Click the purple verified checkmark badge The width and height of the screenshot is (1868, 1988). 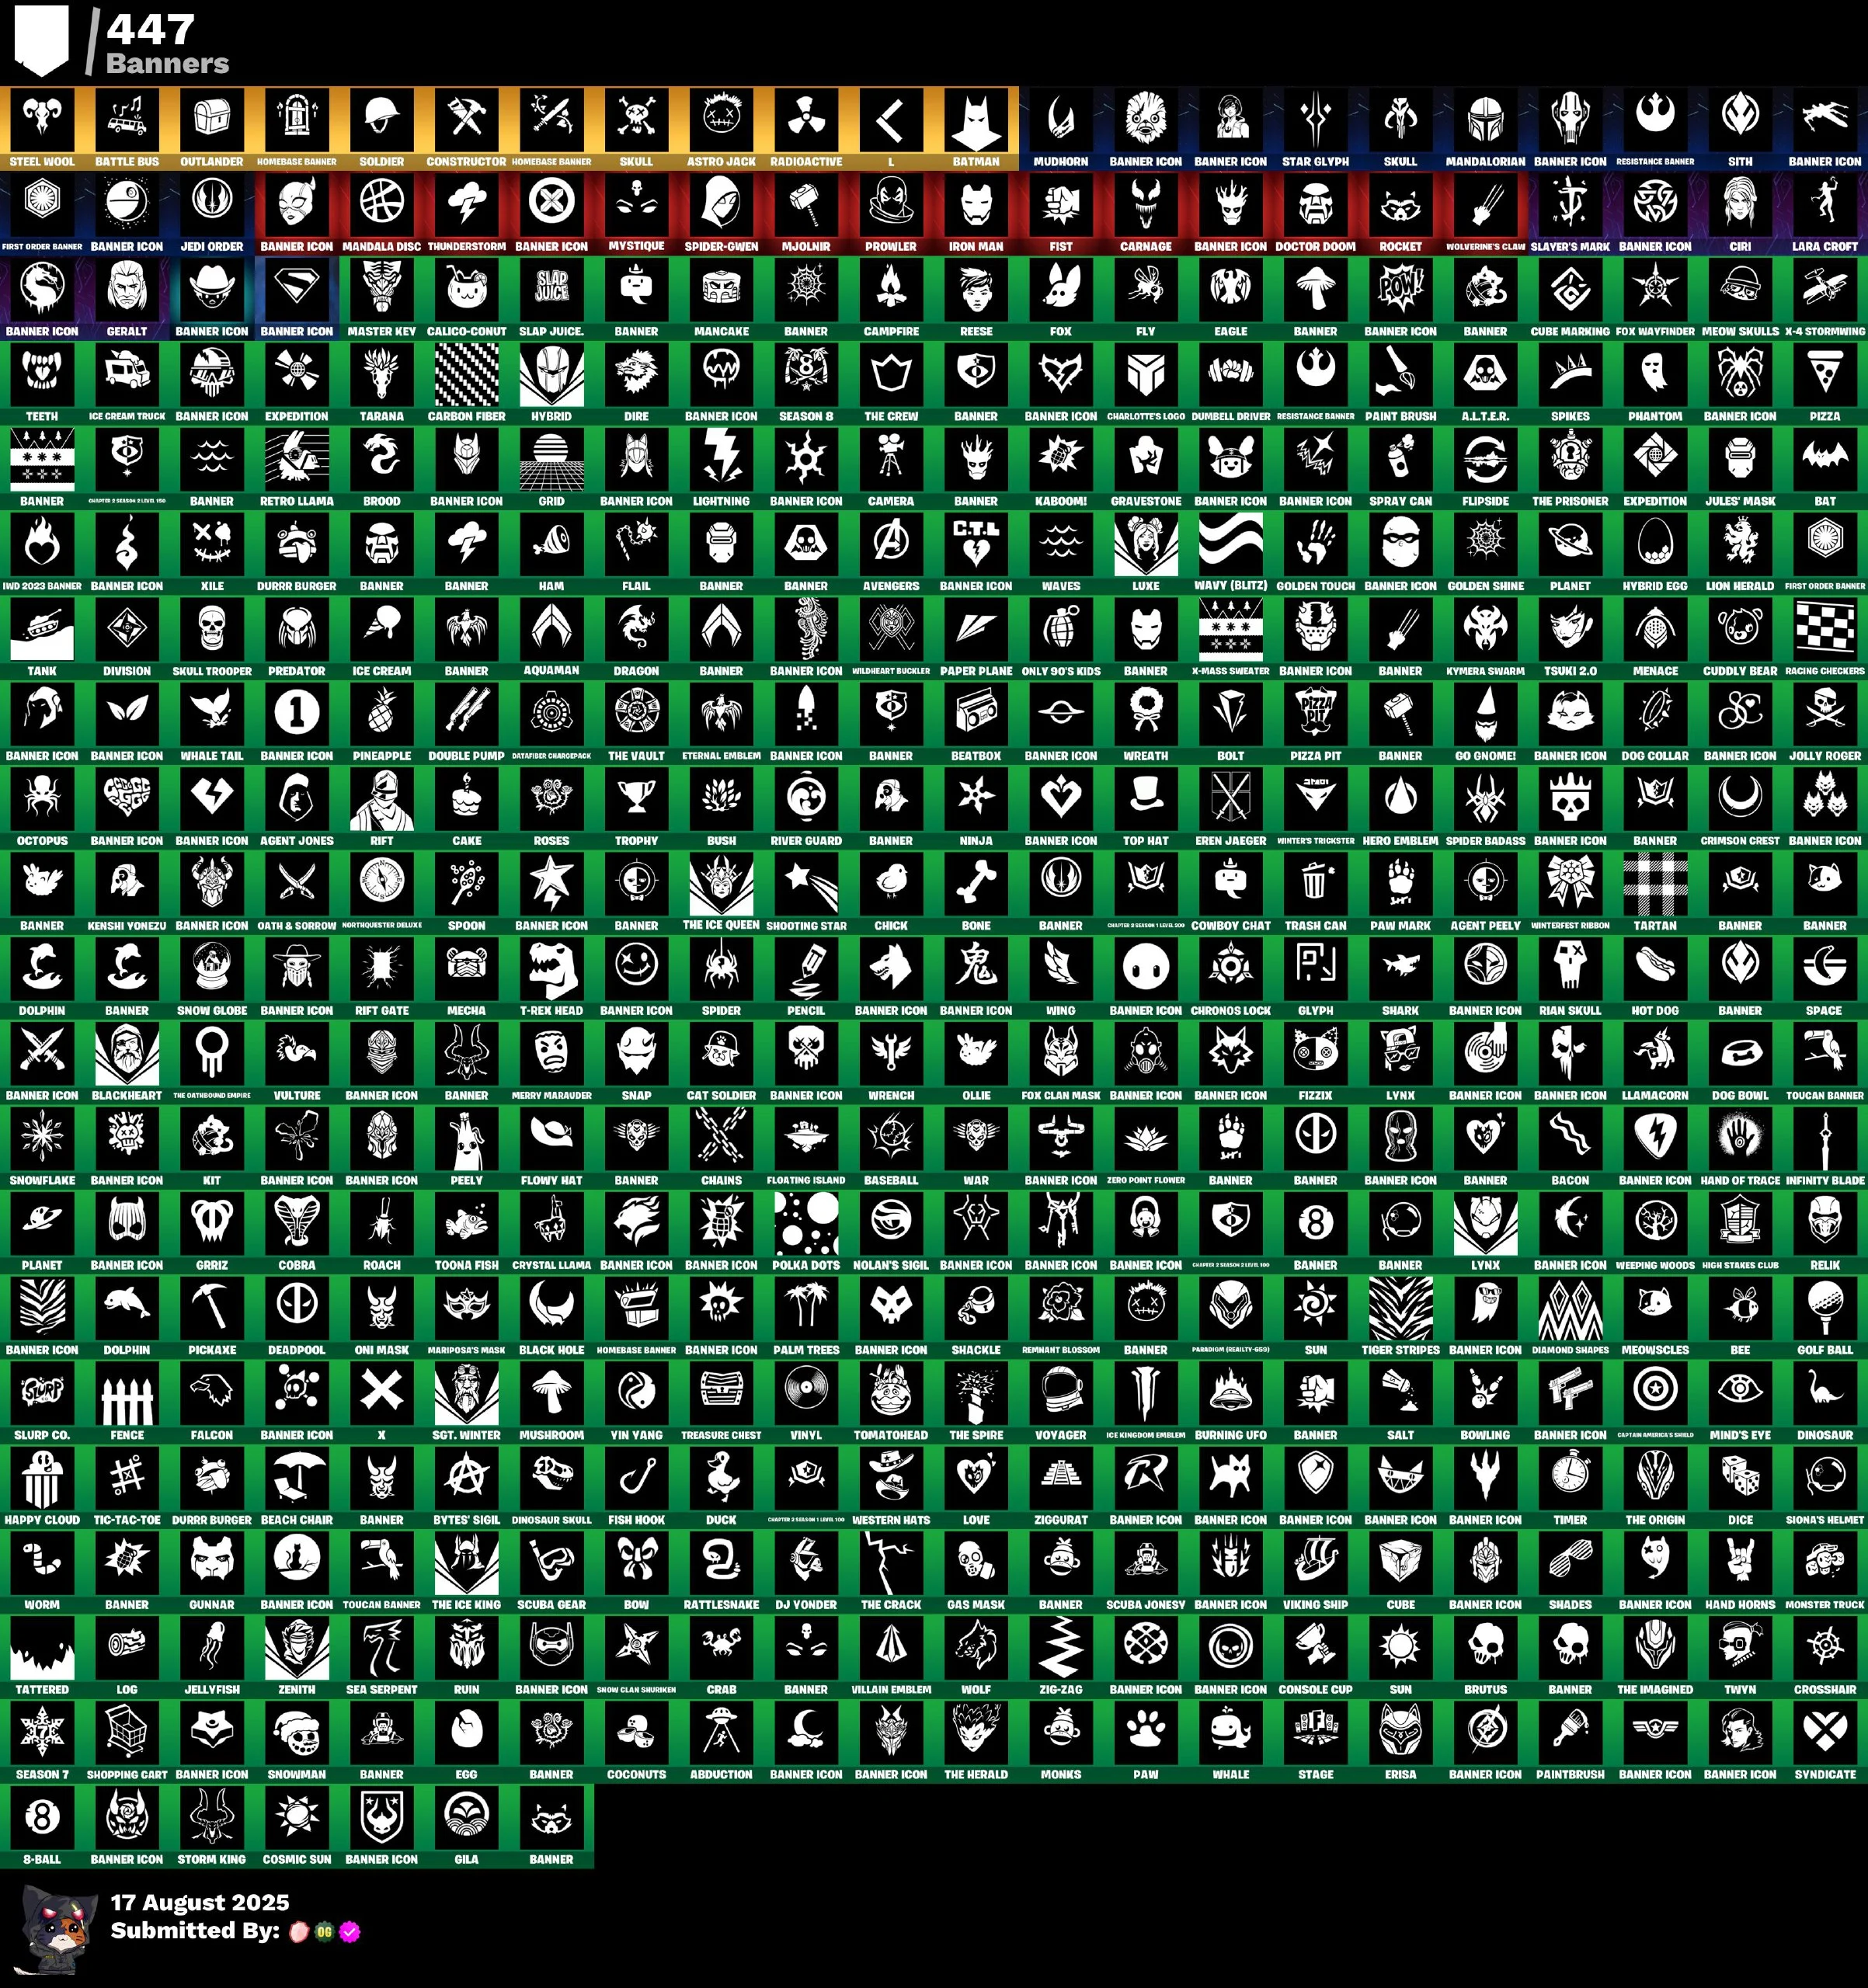pos(349,1932)
